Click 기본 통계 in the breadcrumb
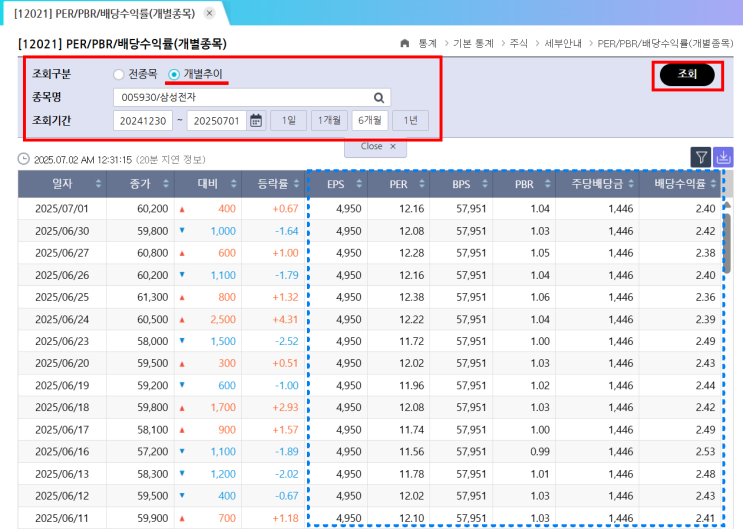The image size is (743, 529). tap(473, 44)
